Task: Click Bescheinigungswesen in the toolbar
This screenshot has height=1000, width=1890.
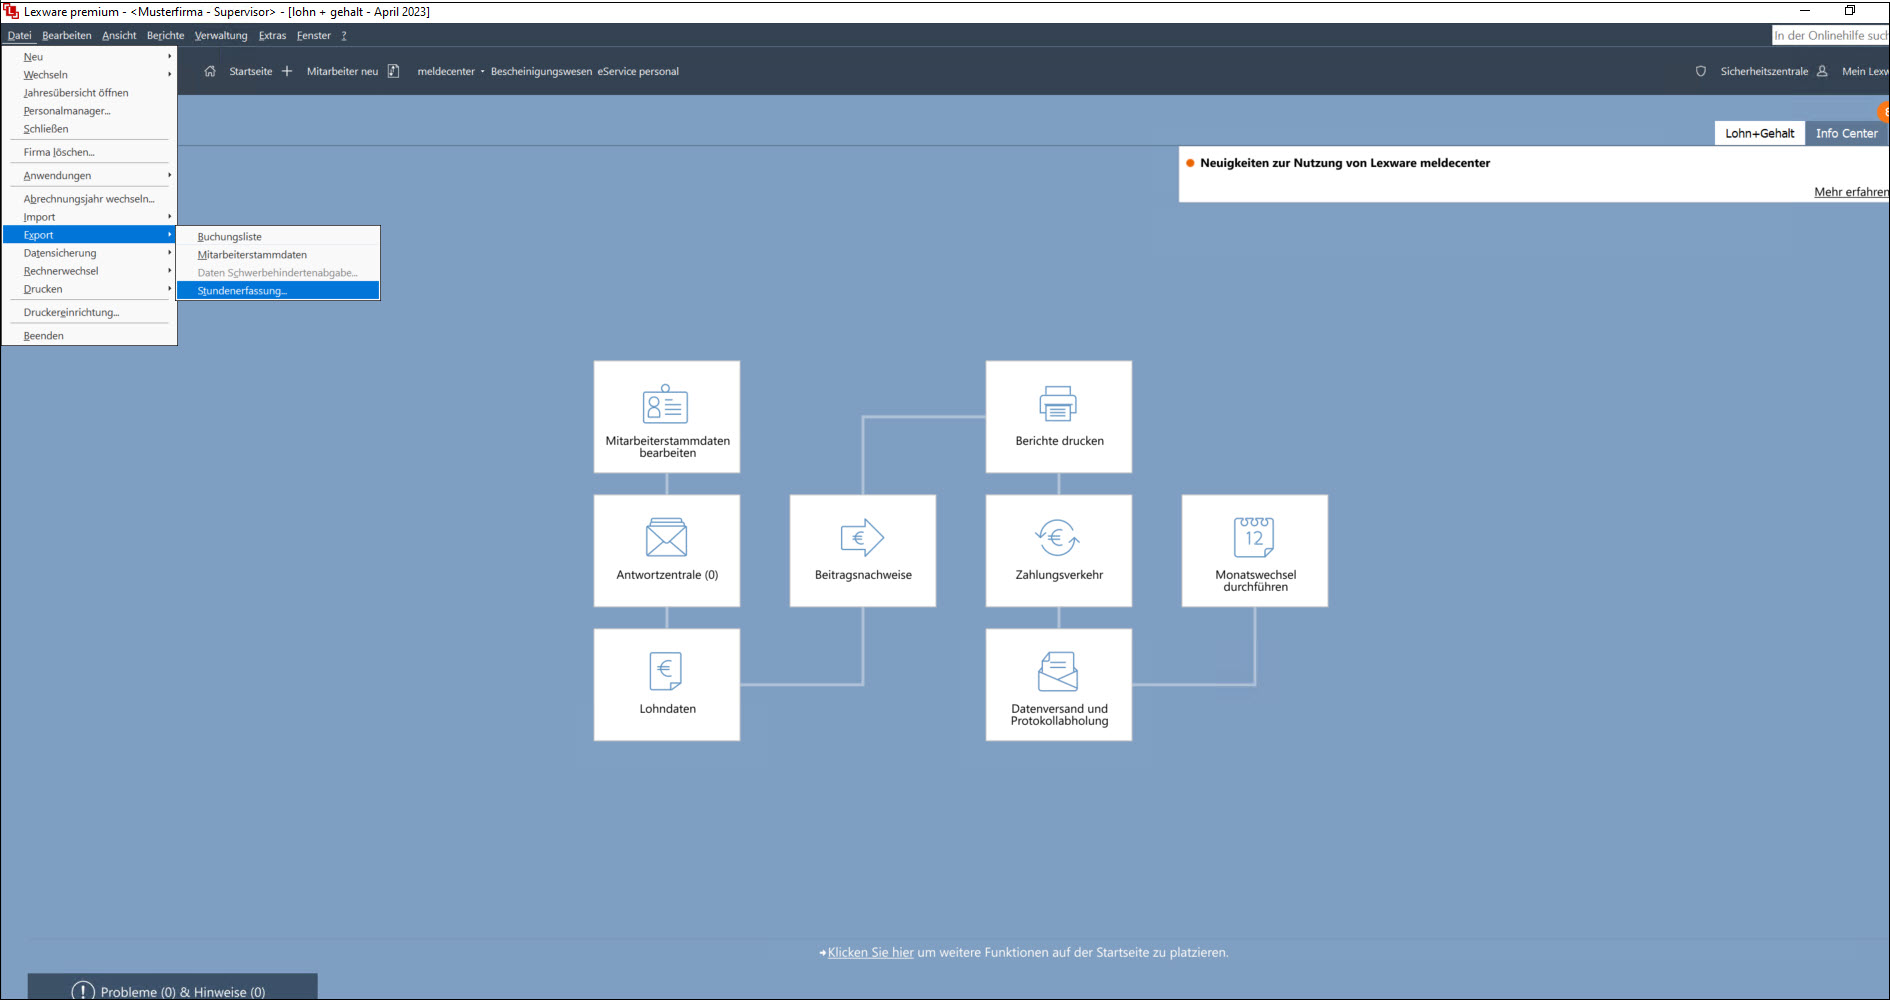Action: (541, 71)
